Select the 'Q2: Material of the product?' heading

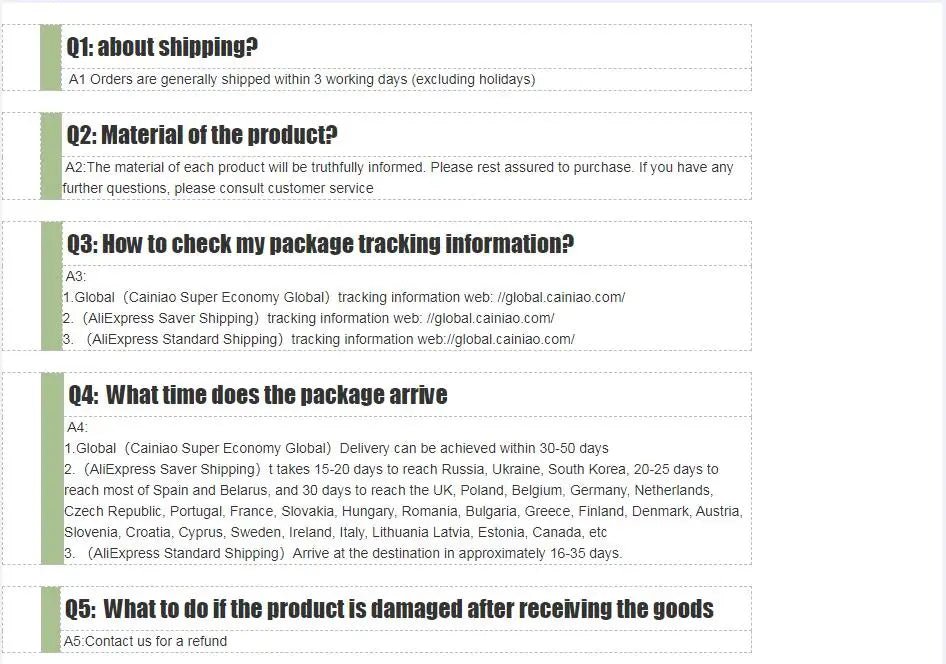click(x=202, y=135)
